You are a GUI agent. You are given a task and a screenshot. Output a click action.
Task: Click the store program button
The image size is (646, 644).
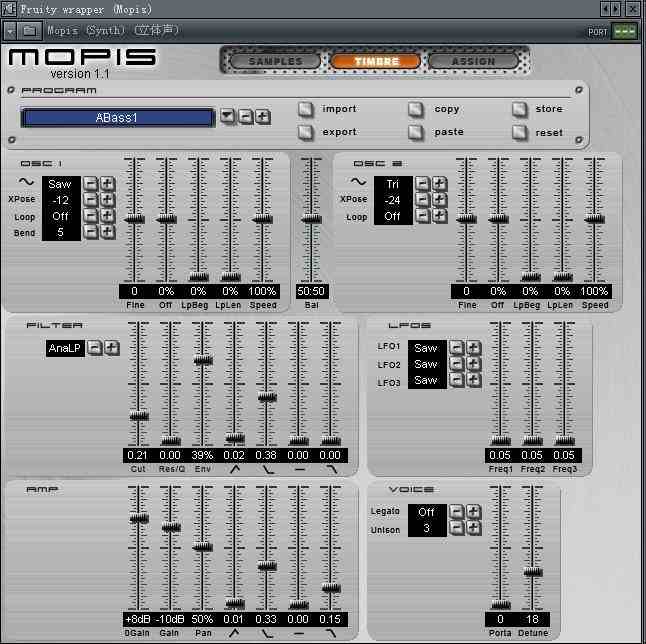point(520,109)
